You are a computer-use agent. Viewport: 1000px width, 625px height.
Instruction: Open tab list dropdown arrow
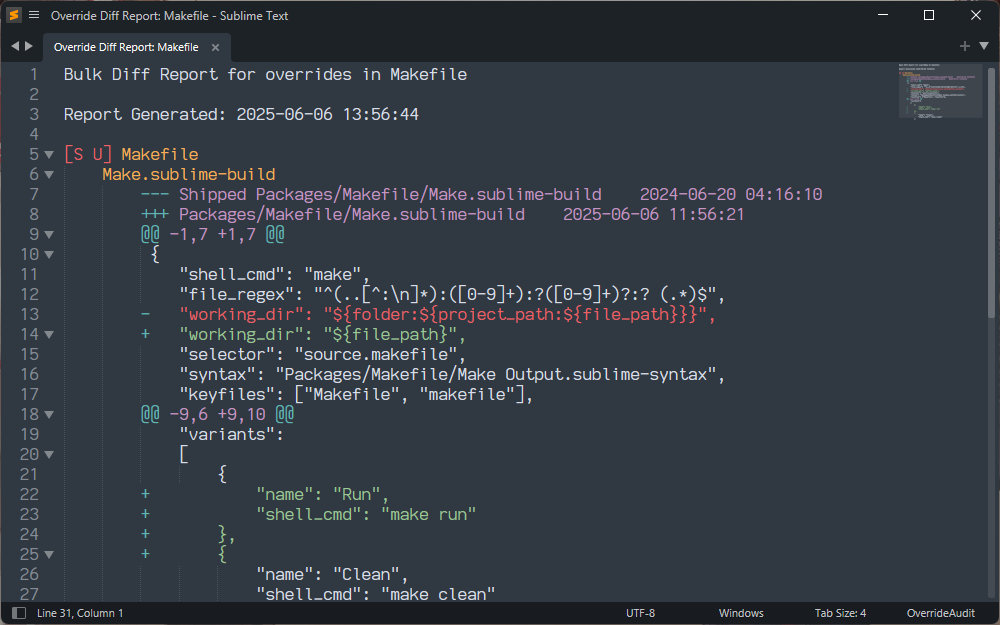(983, 47)
